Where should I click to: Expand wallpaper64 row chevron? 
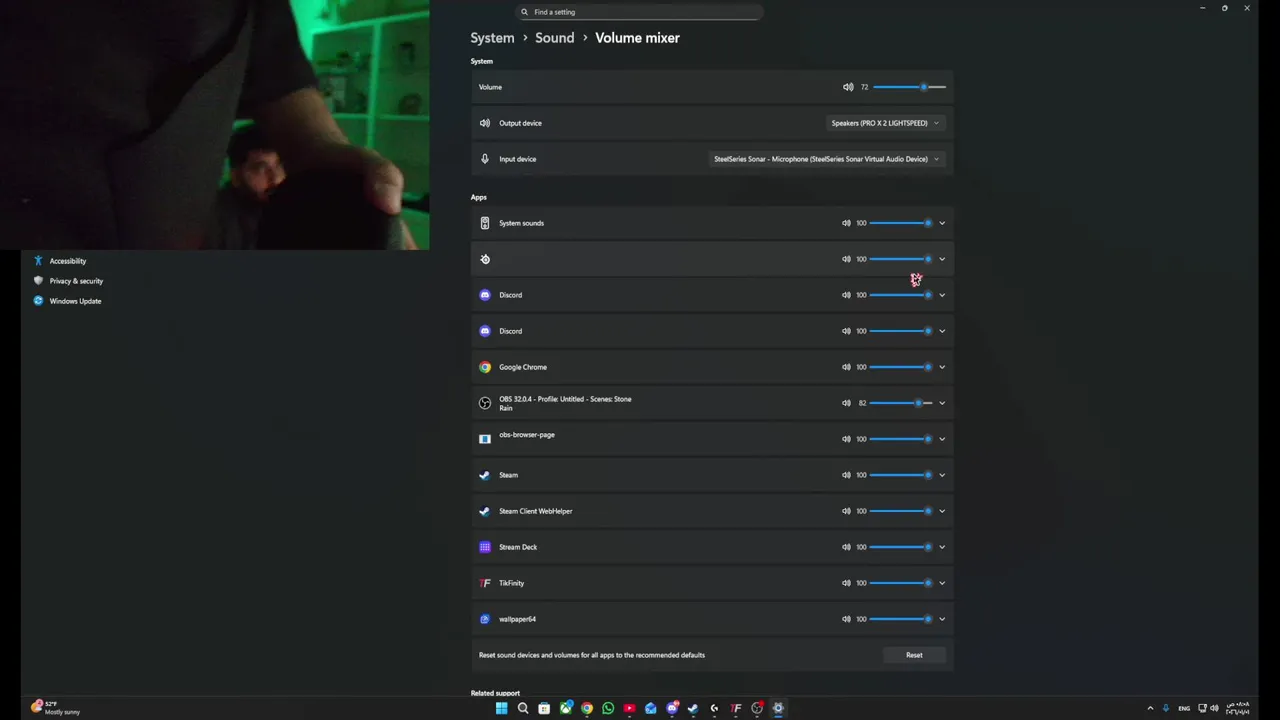click(x=942, y=619)
